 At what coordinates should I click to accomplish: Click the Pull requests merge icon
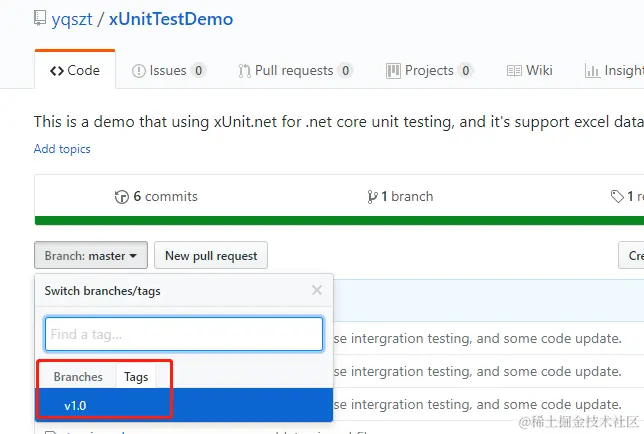coord(244,71)
